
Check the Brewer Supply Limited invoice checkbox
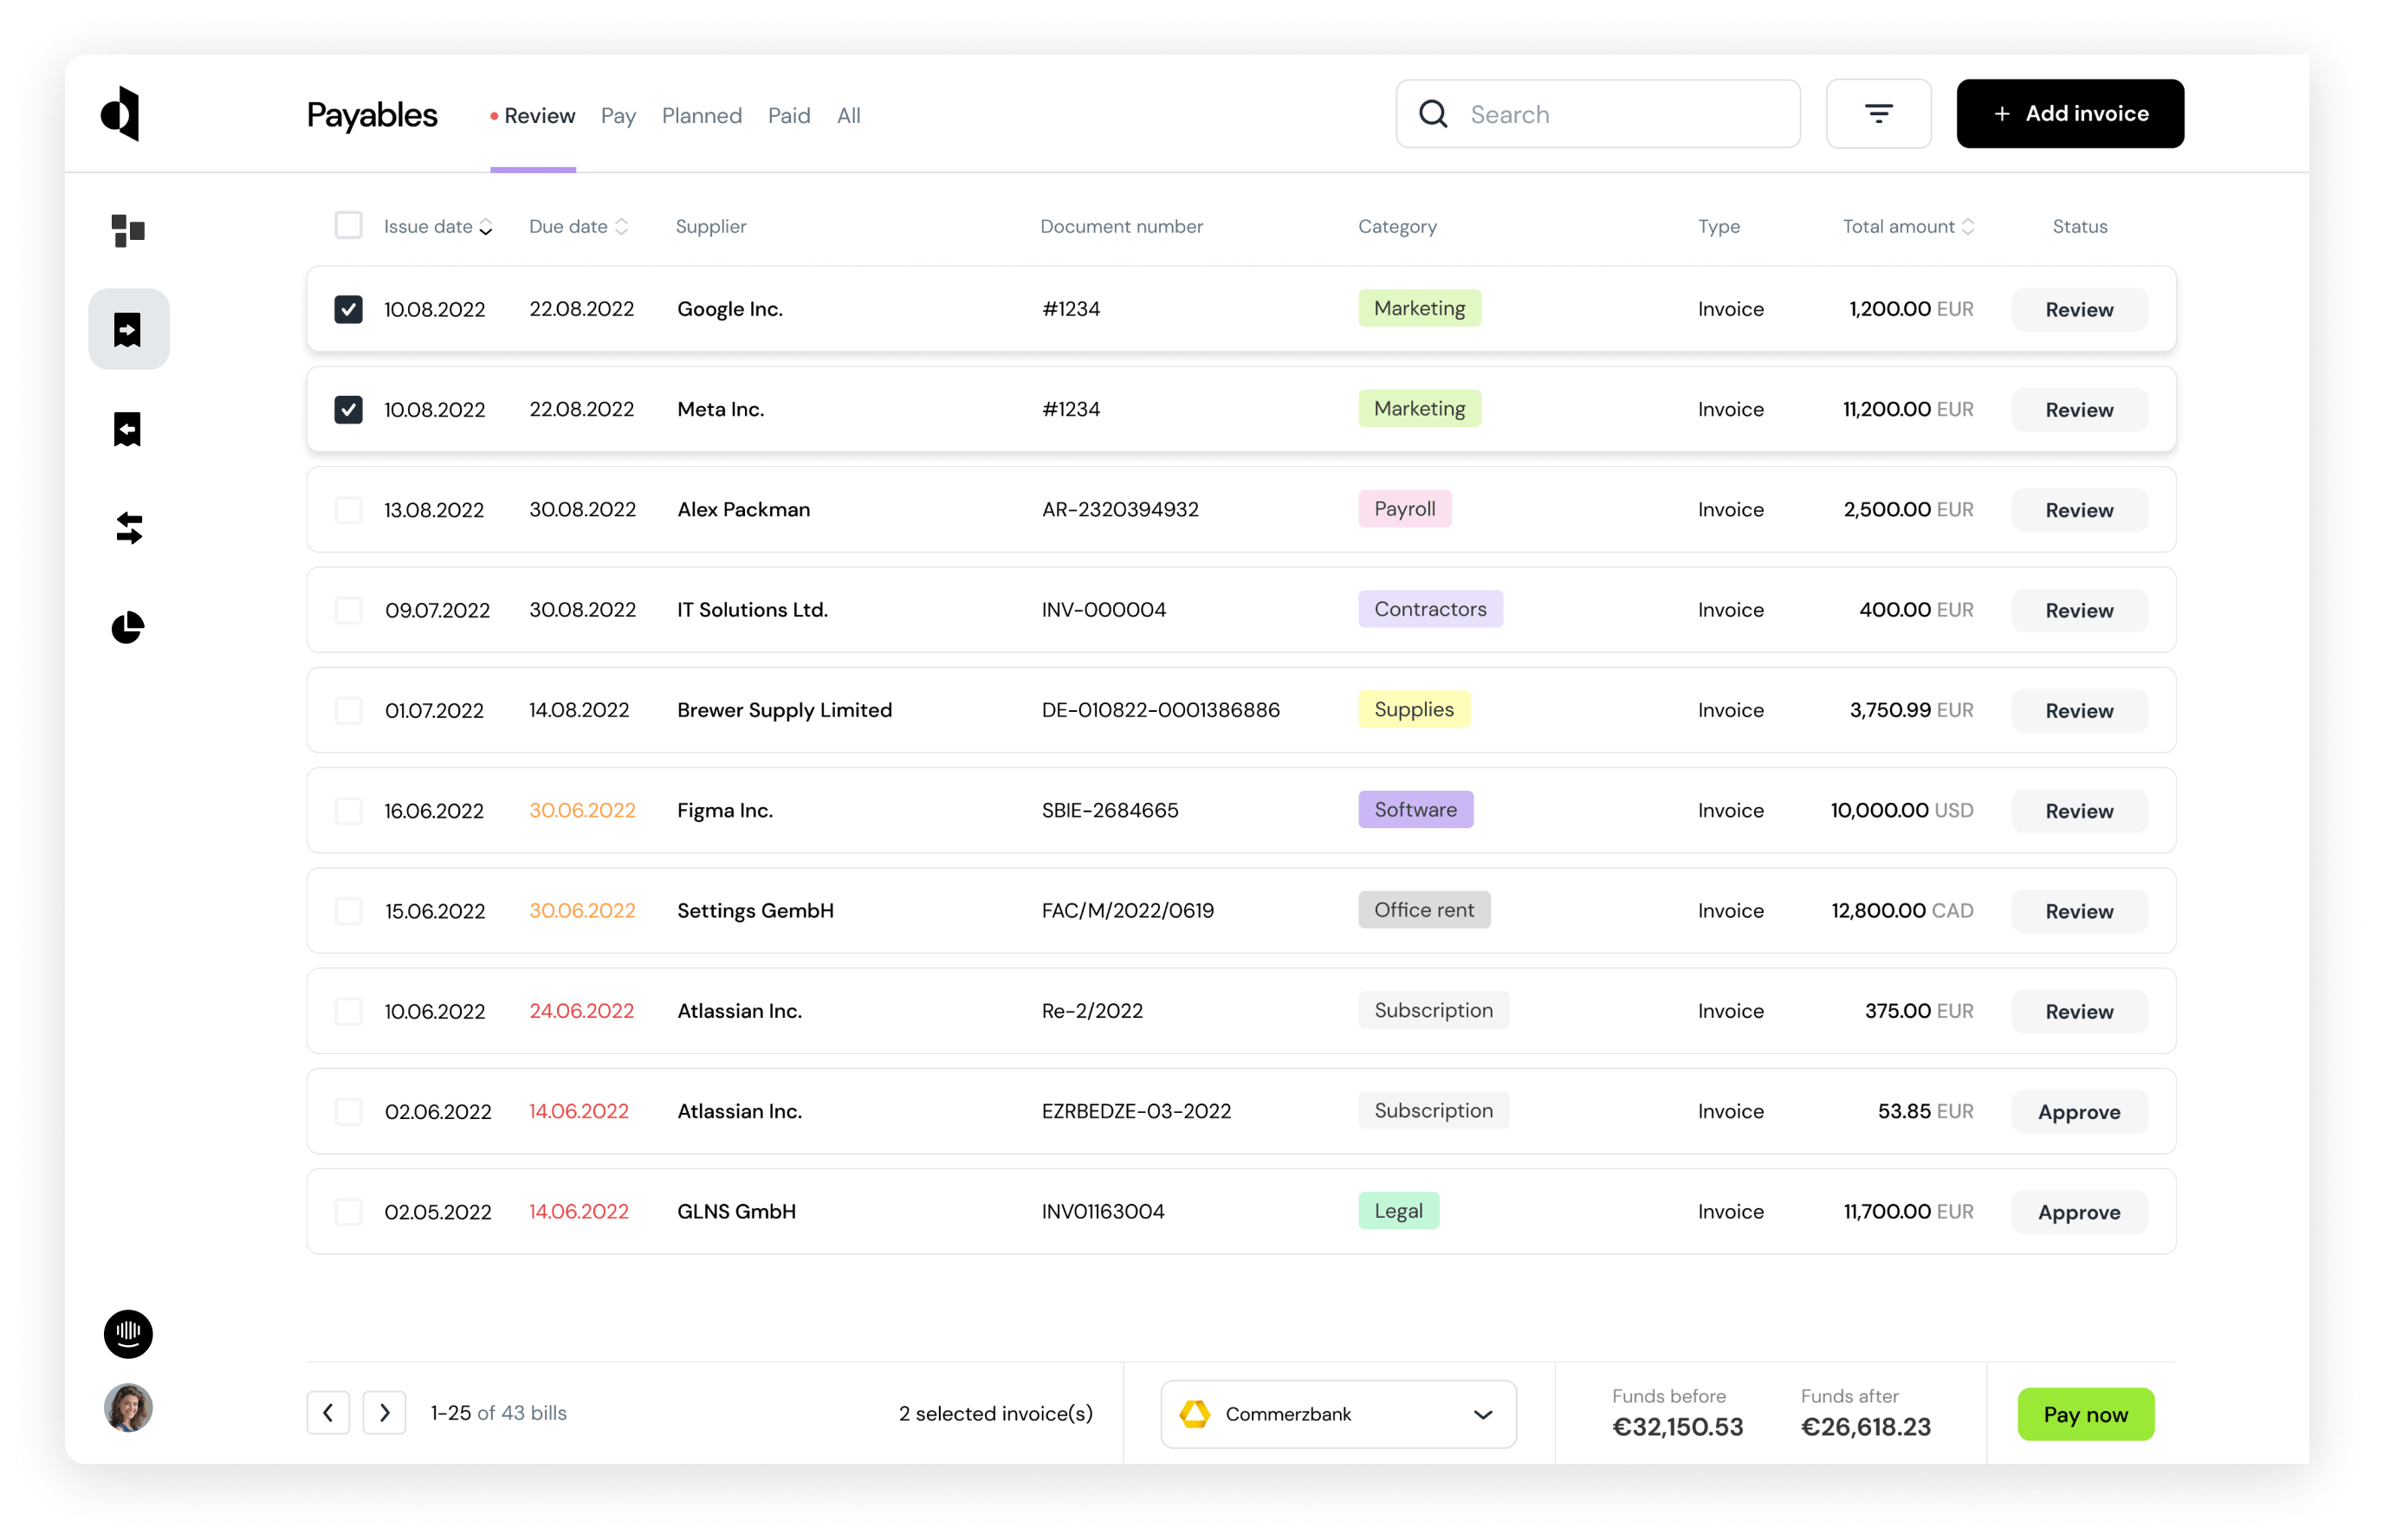348,710
